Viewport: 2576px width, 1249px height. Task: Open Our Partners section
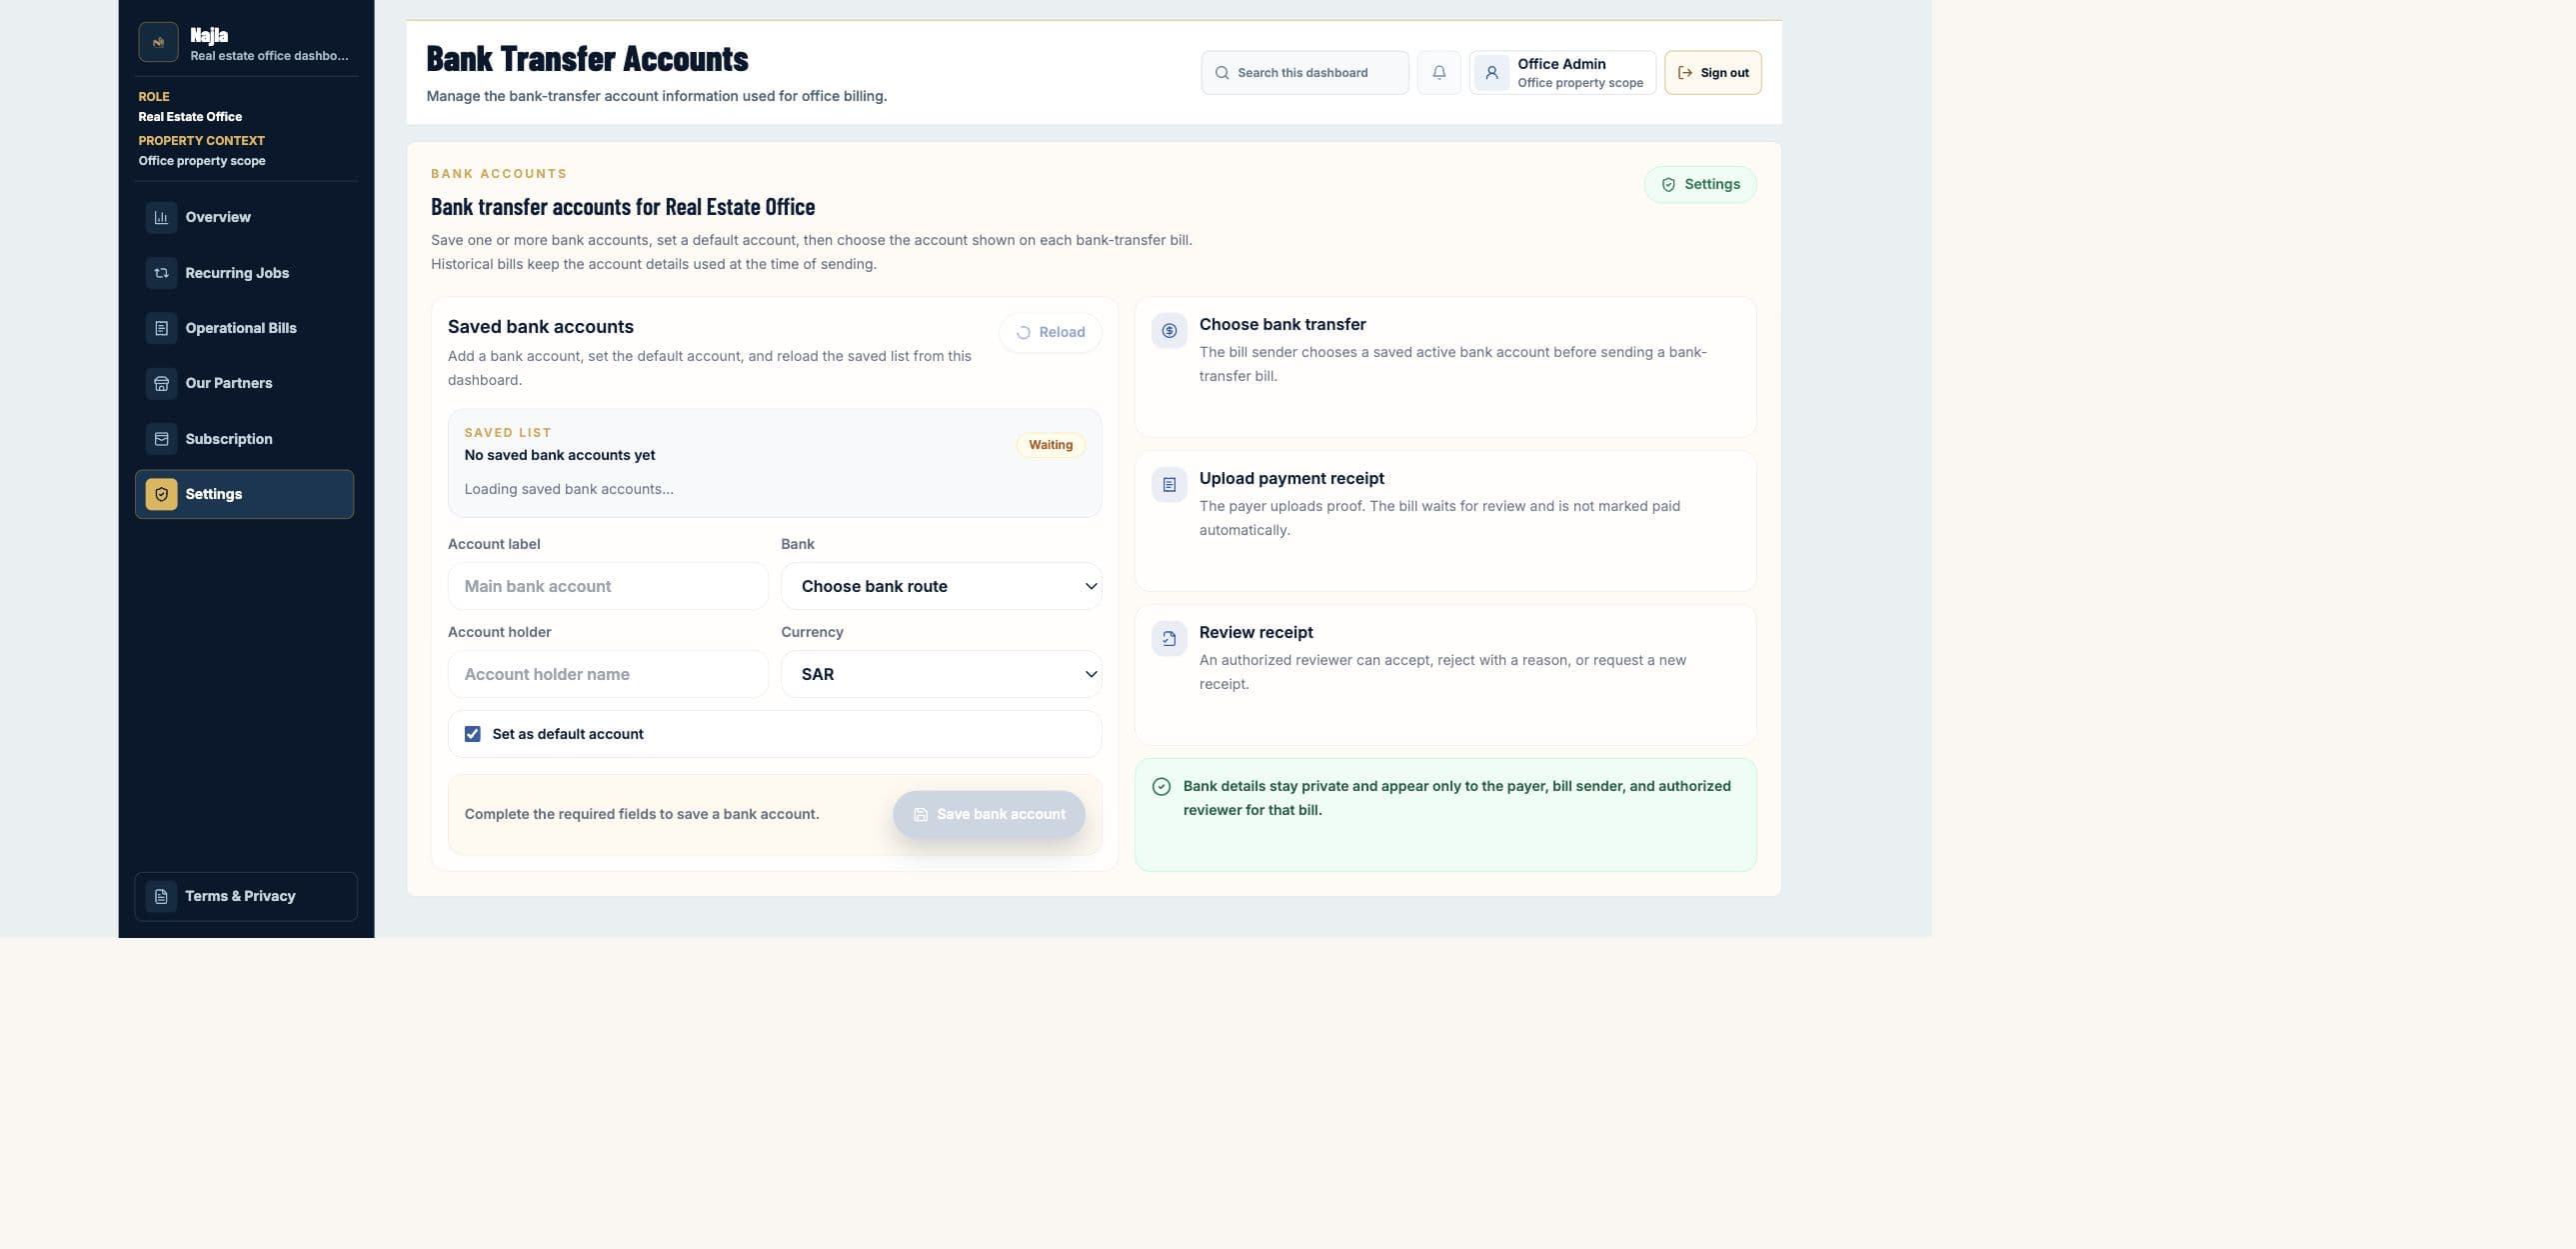click(244, 383)
